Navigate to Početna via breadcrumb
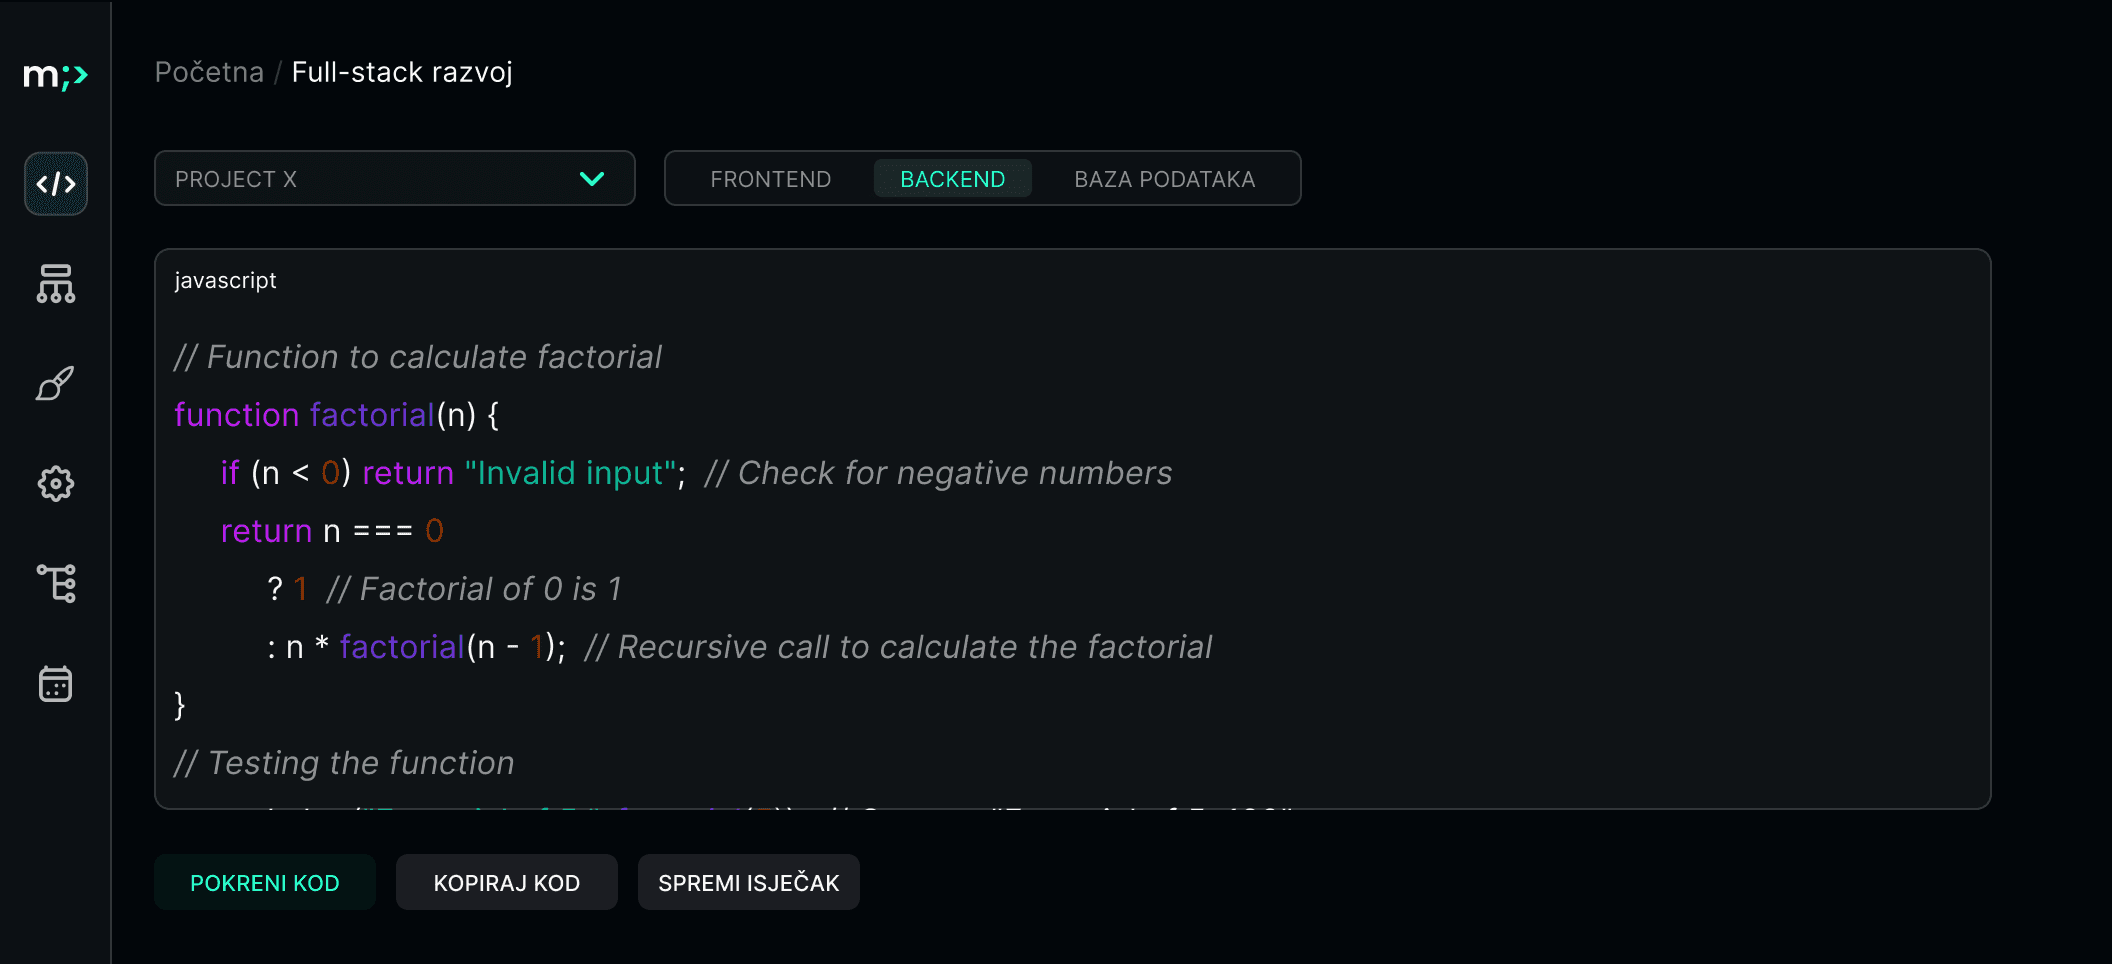Viewport: 2112px width, 964px height. [209, 71]
